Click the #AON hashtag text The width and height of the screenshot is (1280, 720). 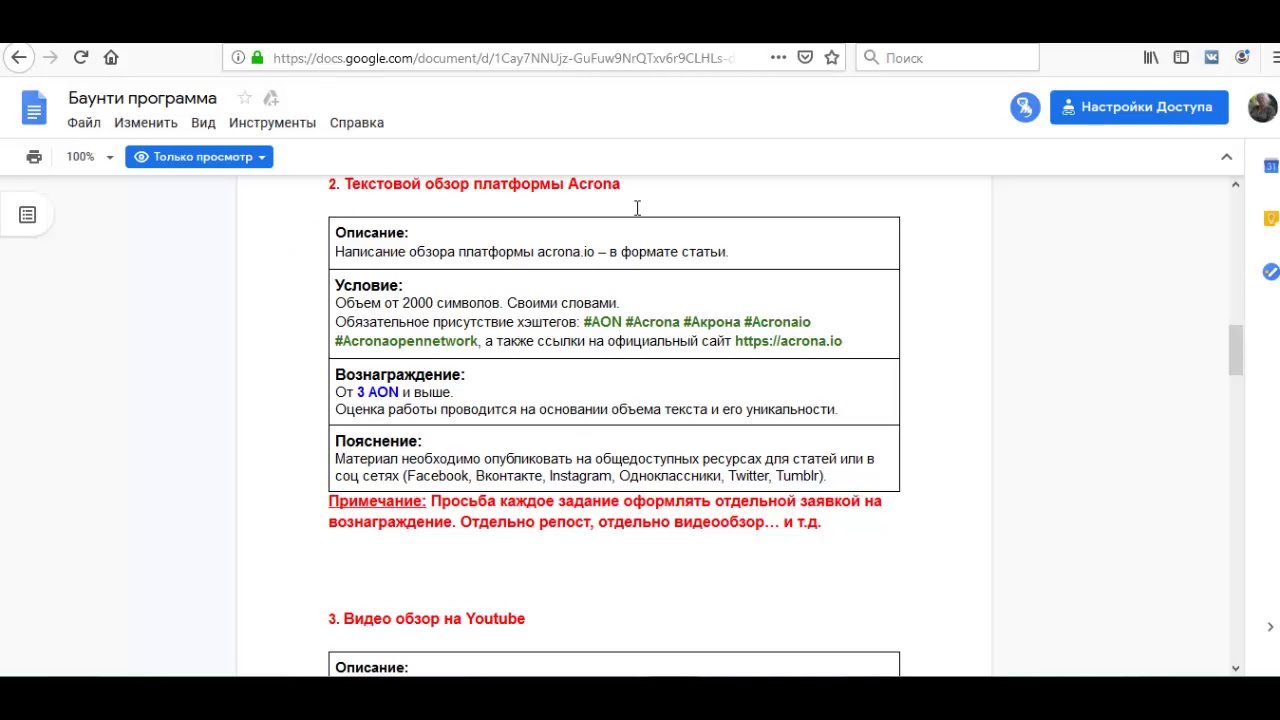602,322
